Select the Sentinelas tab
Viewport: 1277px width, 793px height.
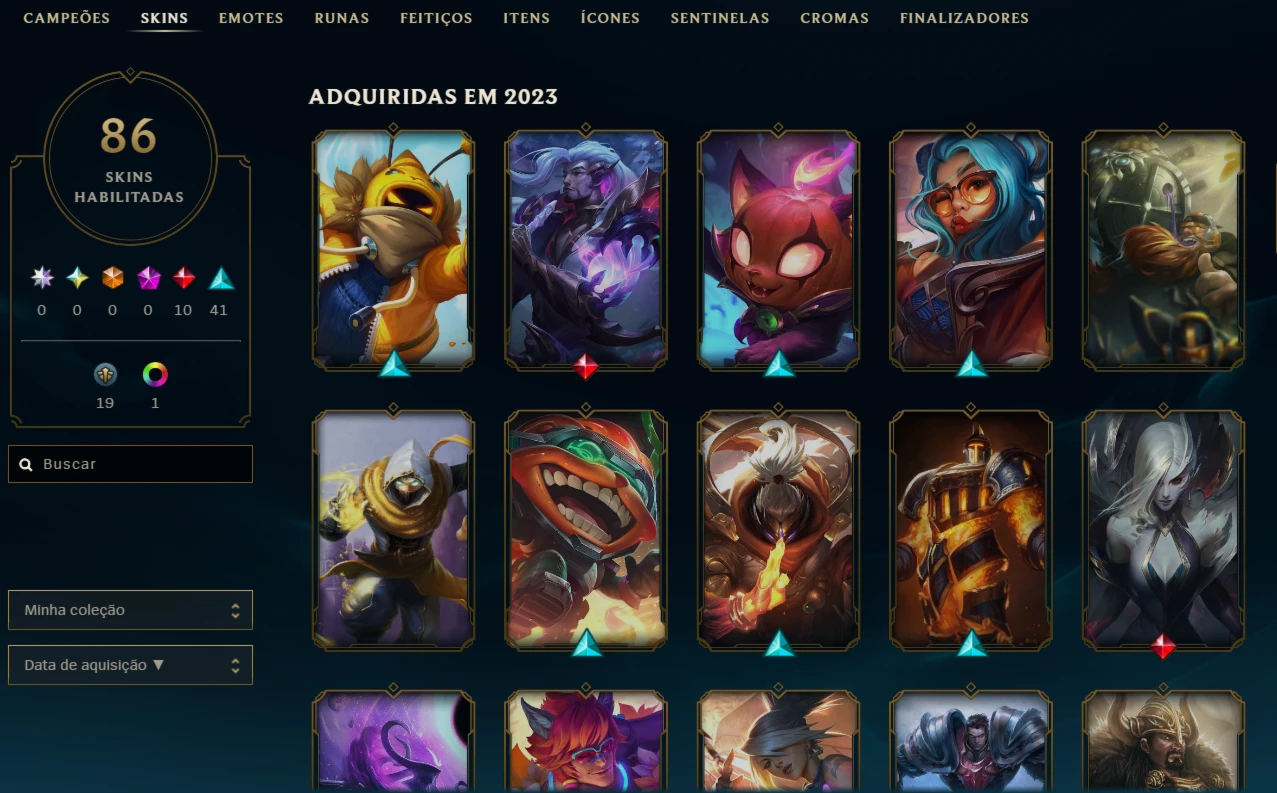tap(720, 18)
